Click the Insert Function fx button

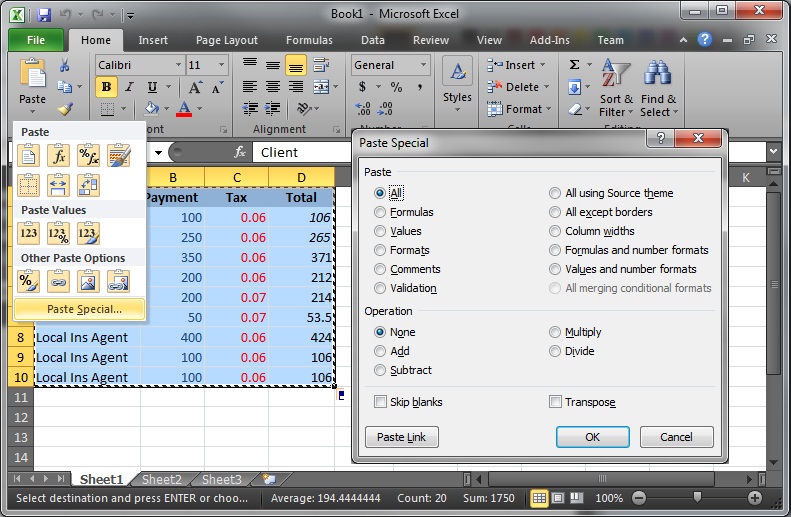tap(240, 152)
